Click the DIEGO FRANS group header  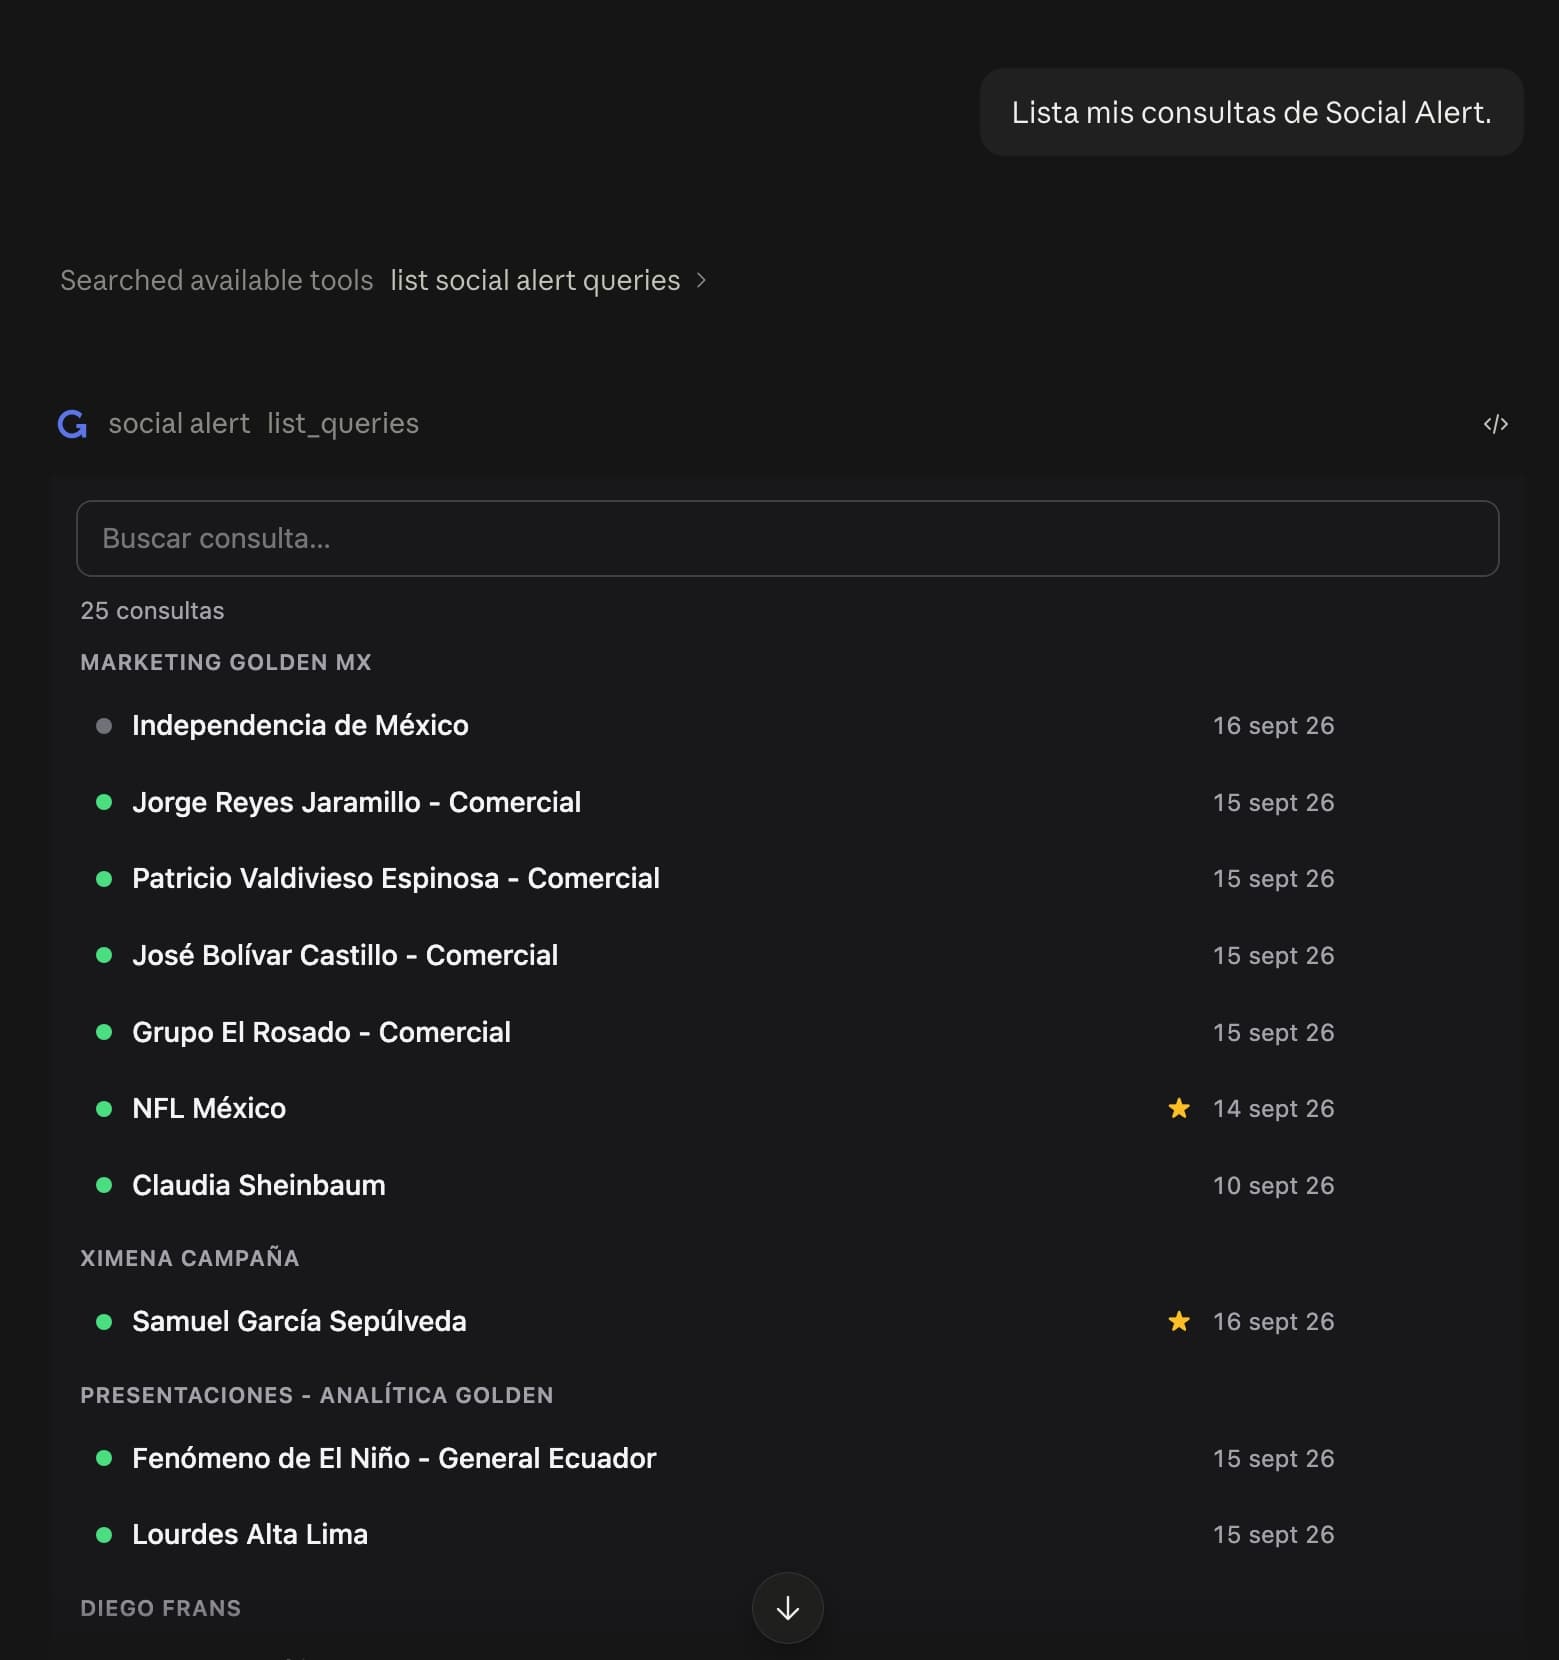click(161, 1608)
